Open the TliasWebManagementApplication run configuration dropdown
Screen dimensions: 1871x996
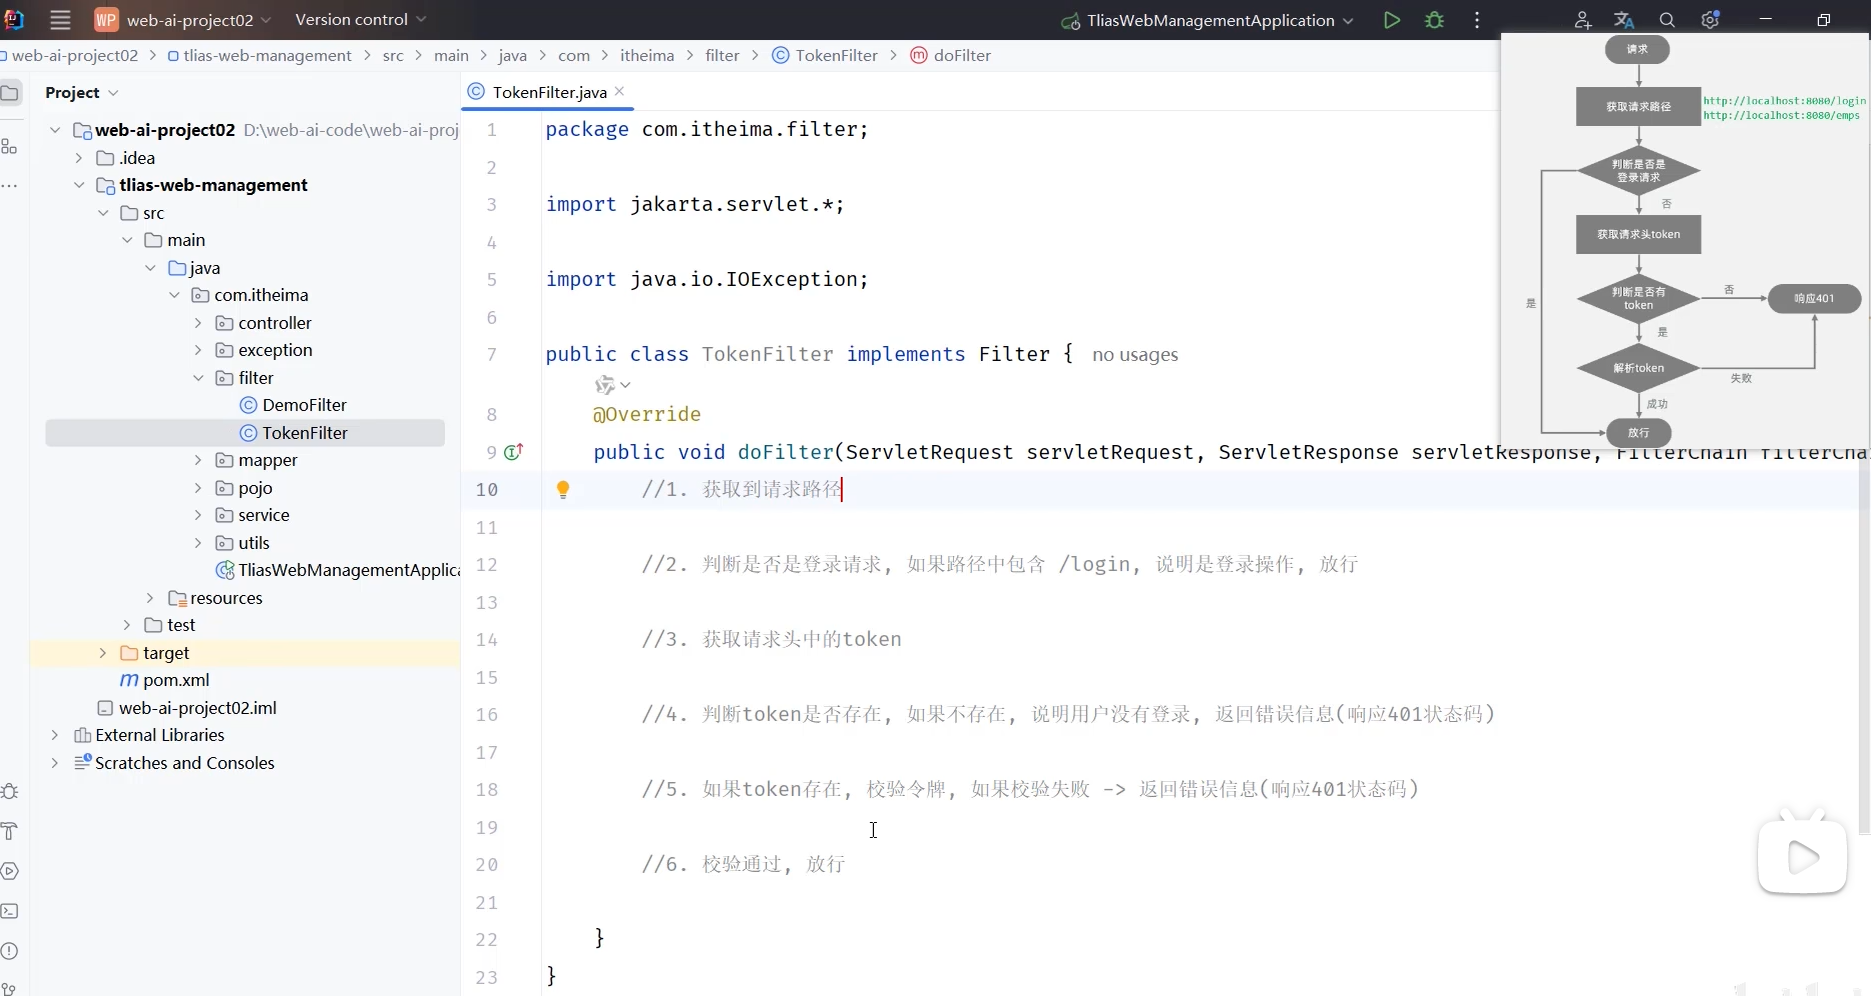(1207, 20)
